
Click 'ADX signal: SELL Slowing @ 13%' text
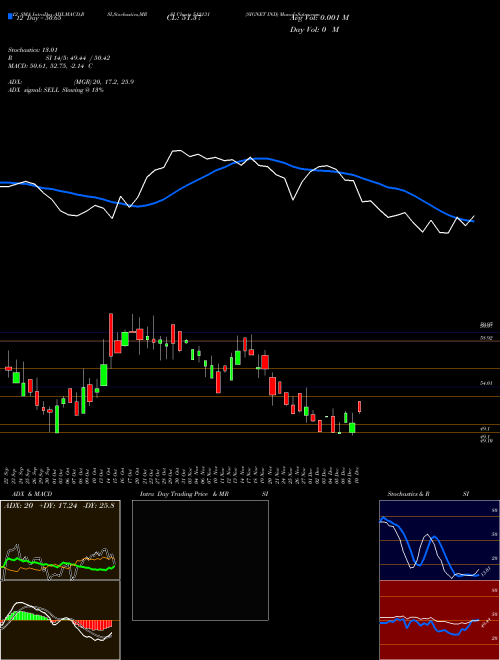56,90
